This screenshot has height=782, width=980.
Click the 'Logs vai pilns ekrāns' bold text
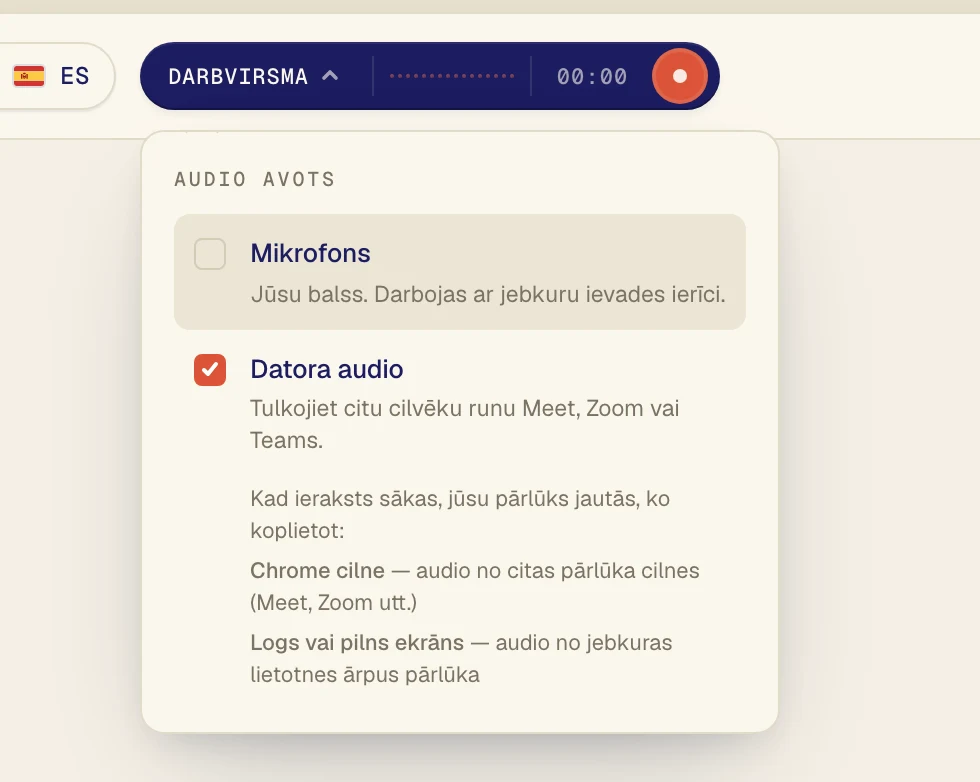pyautogui.click(x=358, y=643)
